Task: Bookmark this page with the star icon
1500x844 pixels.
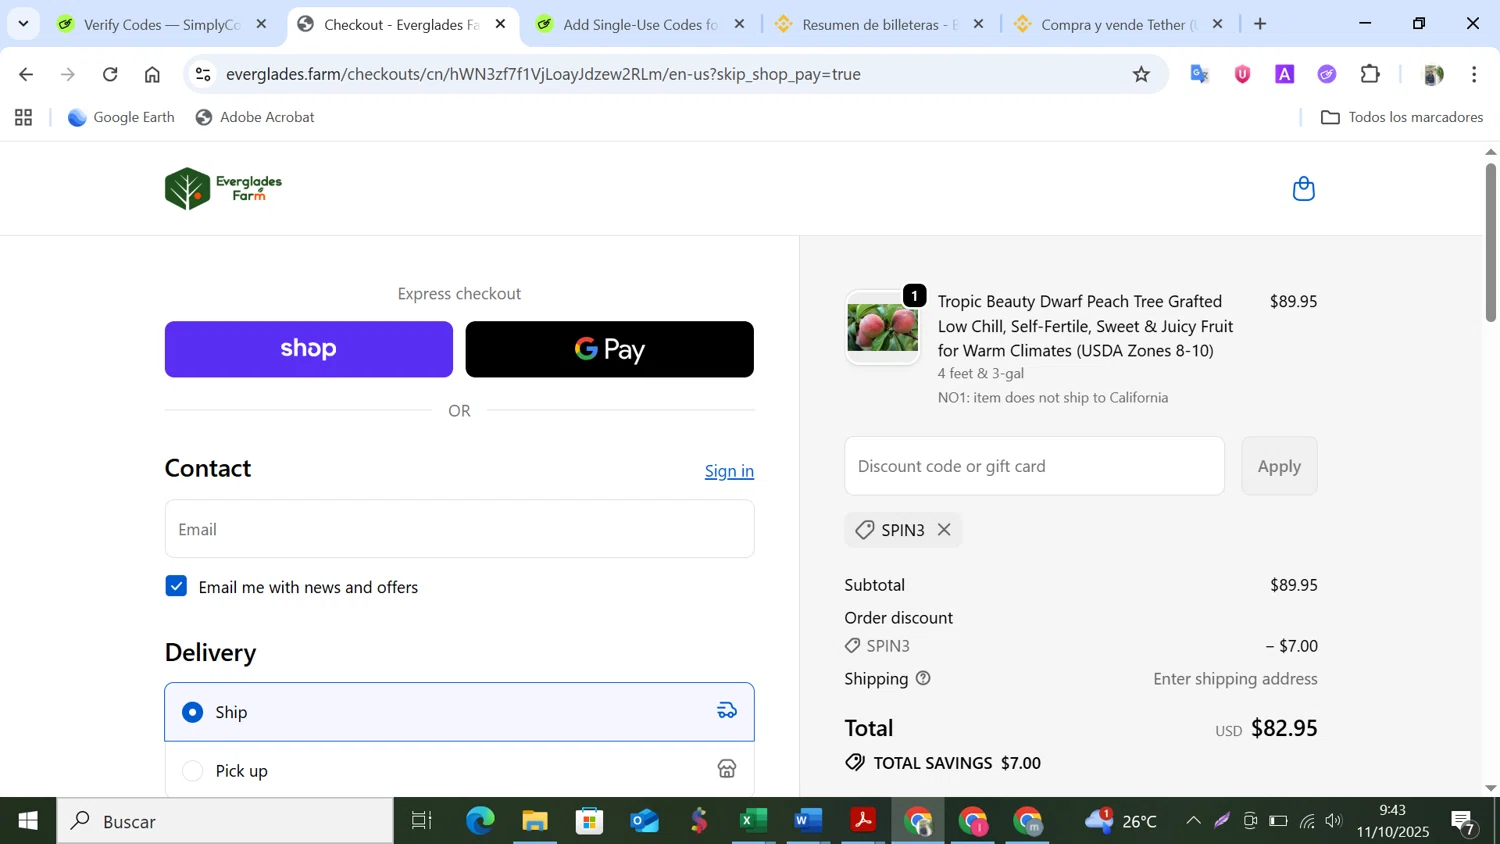Action: point(1141,74)
